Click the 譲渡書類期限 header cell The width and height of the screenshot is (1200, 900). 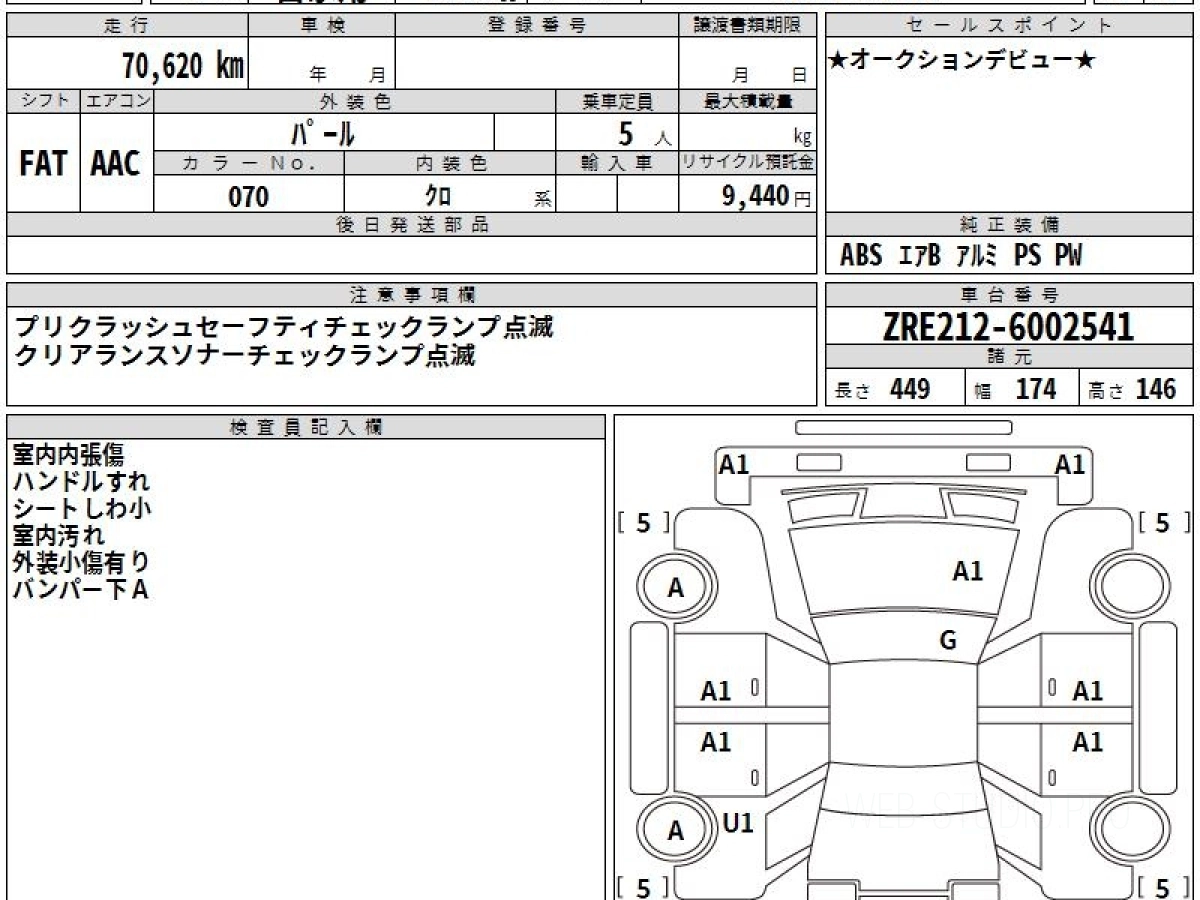748,26
